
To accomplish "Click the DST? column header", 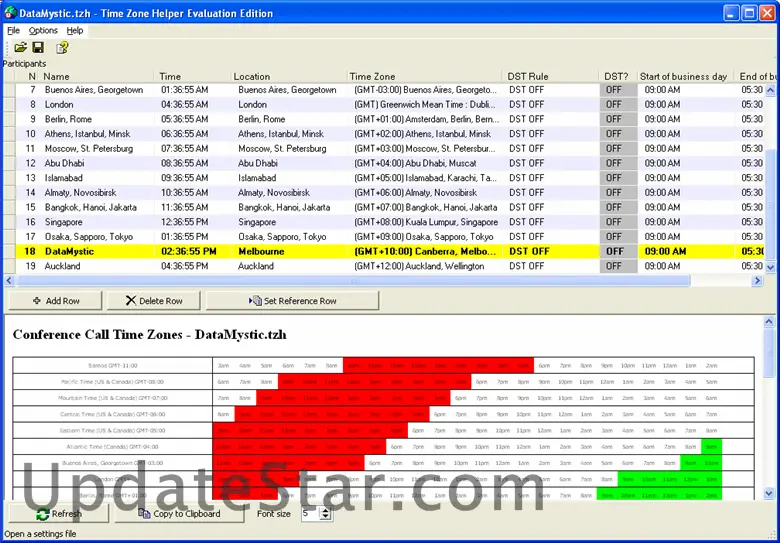I will (x=618, y=76).
